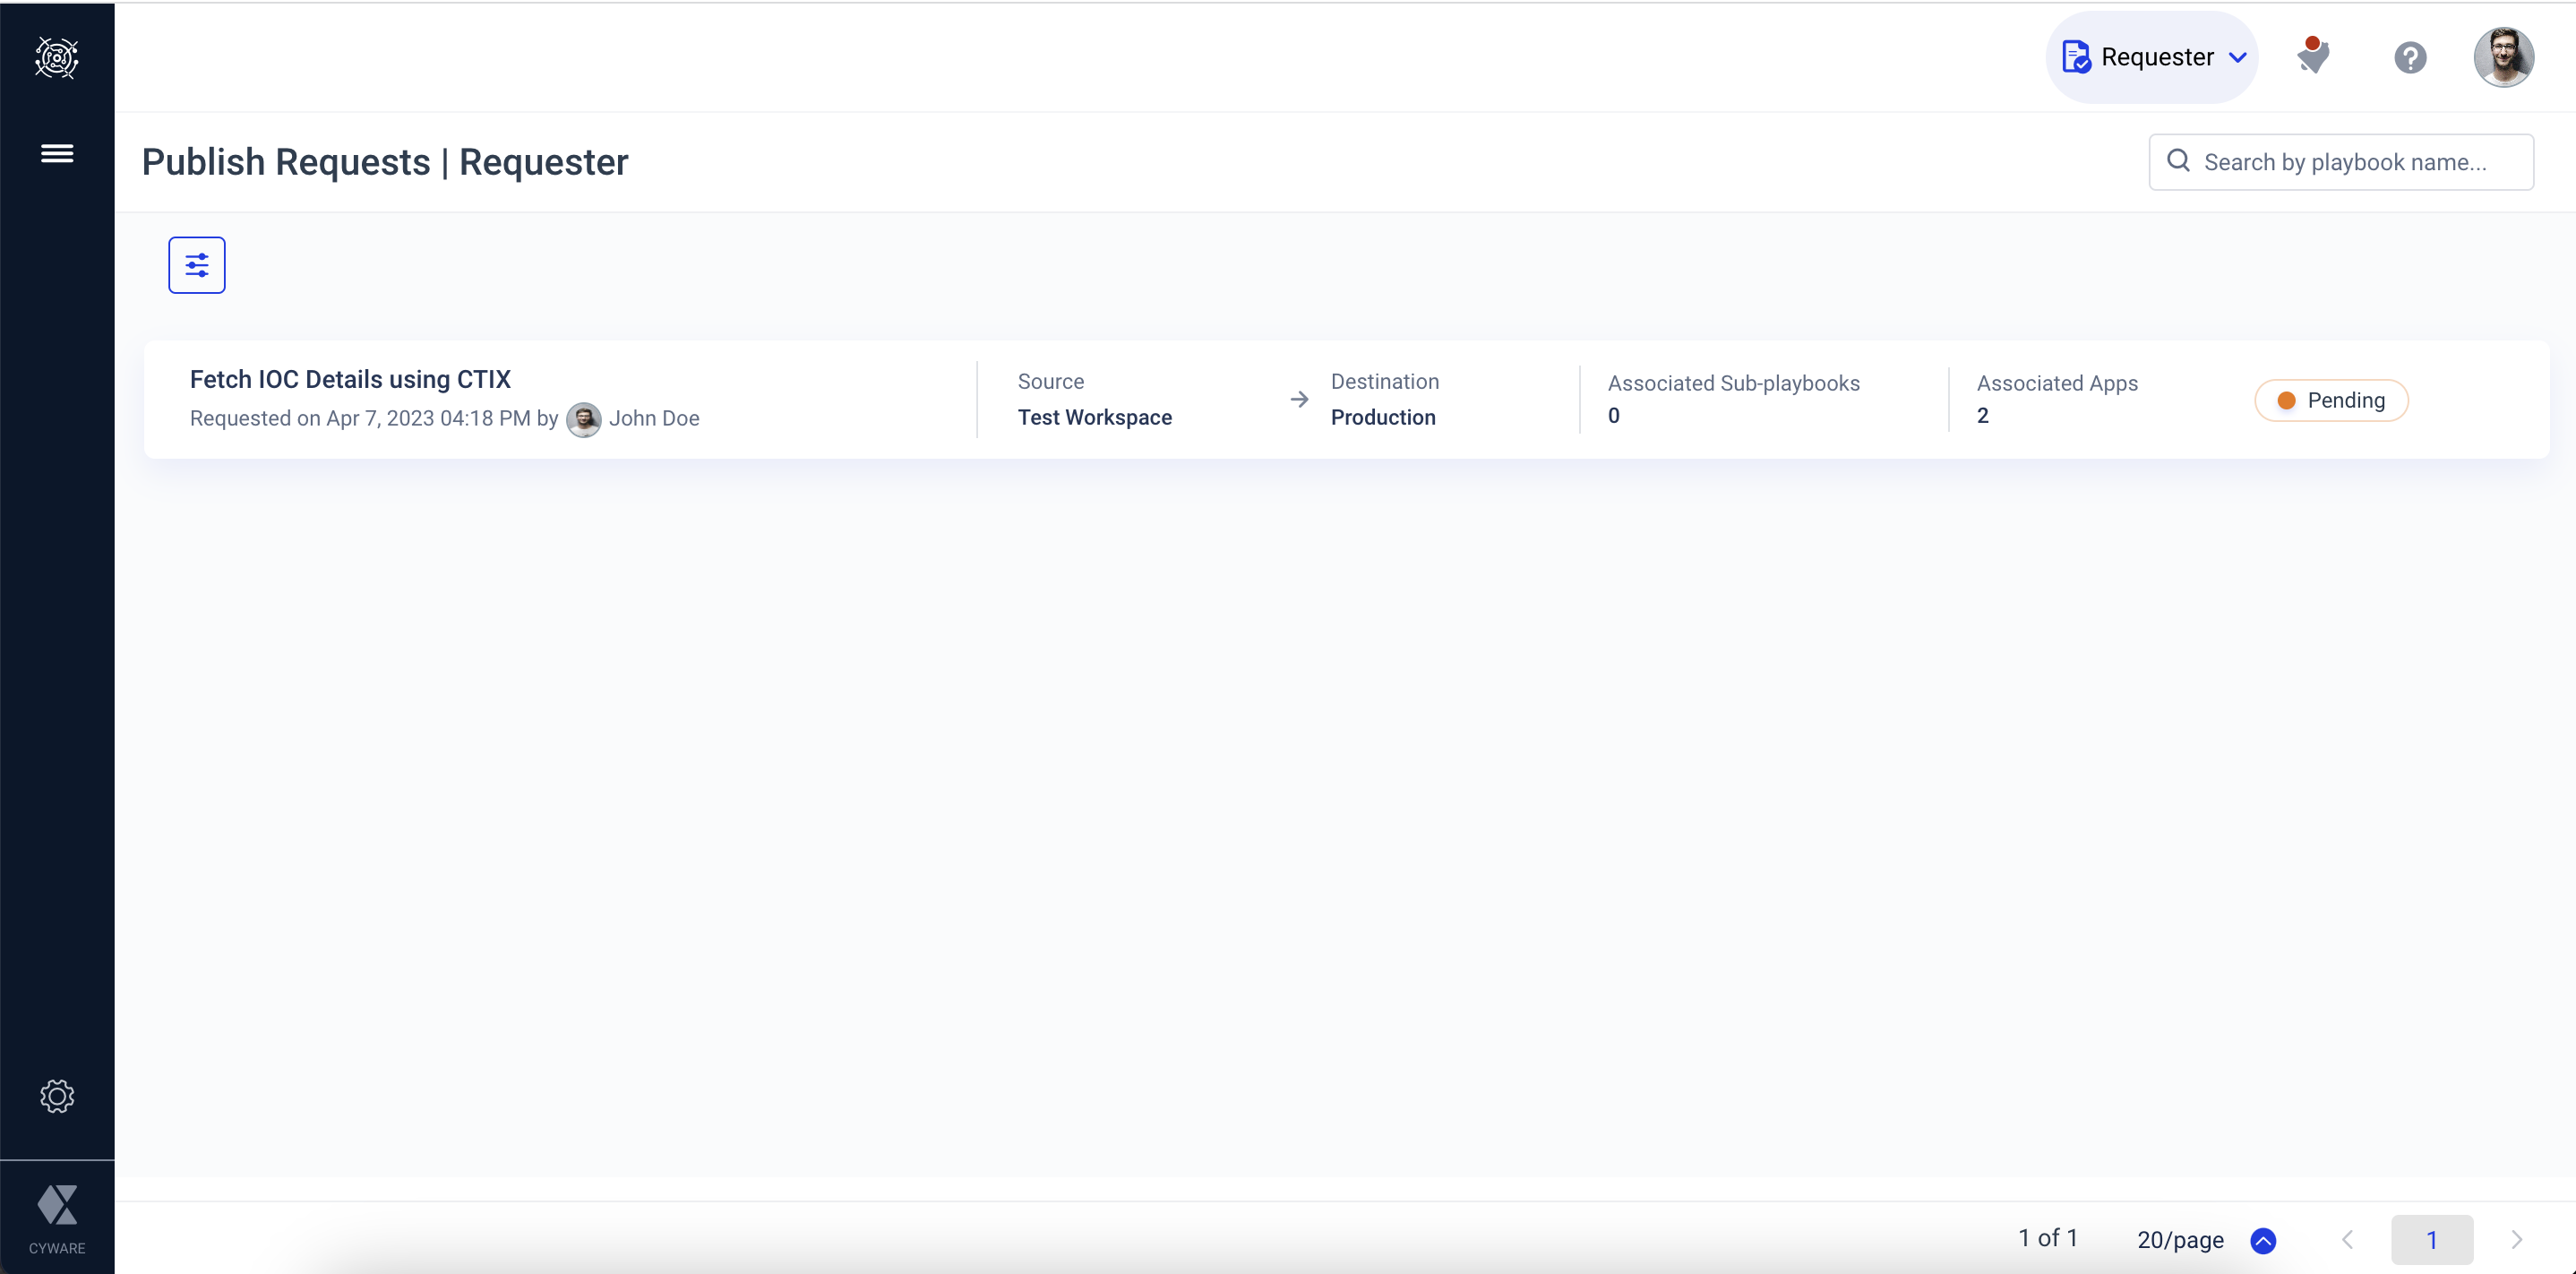This screenshot has width=2576, height=1274.
Task: View the Pending status badge
Action: (x=2333, y=400)
